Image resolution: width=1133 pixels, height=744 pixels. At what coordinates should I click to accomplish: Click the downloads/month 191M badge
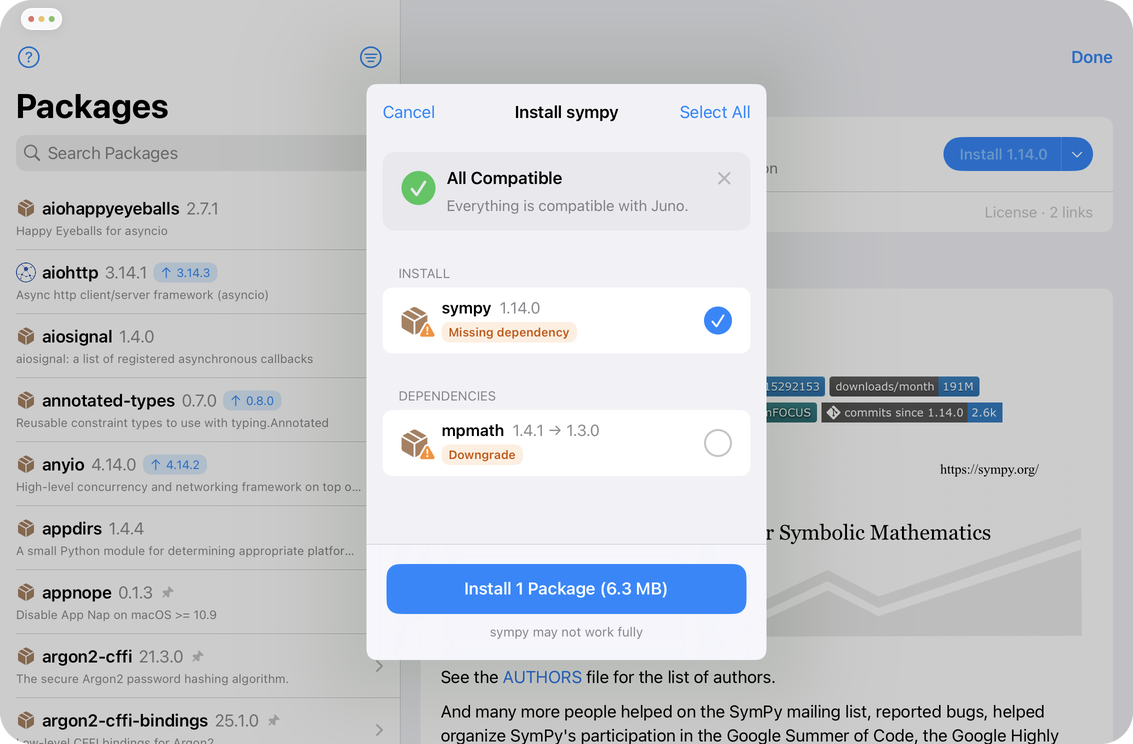click(904, 386)
